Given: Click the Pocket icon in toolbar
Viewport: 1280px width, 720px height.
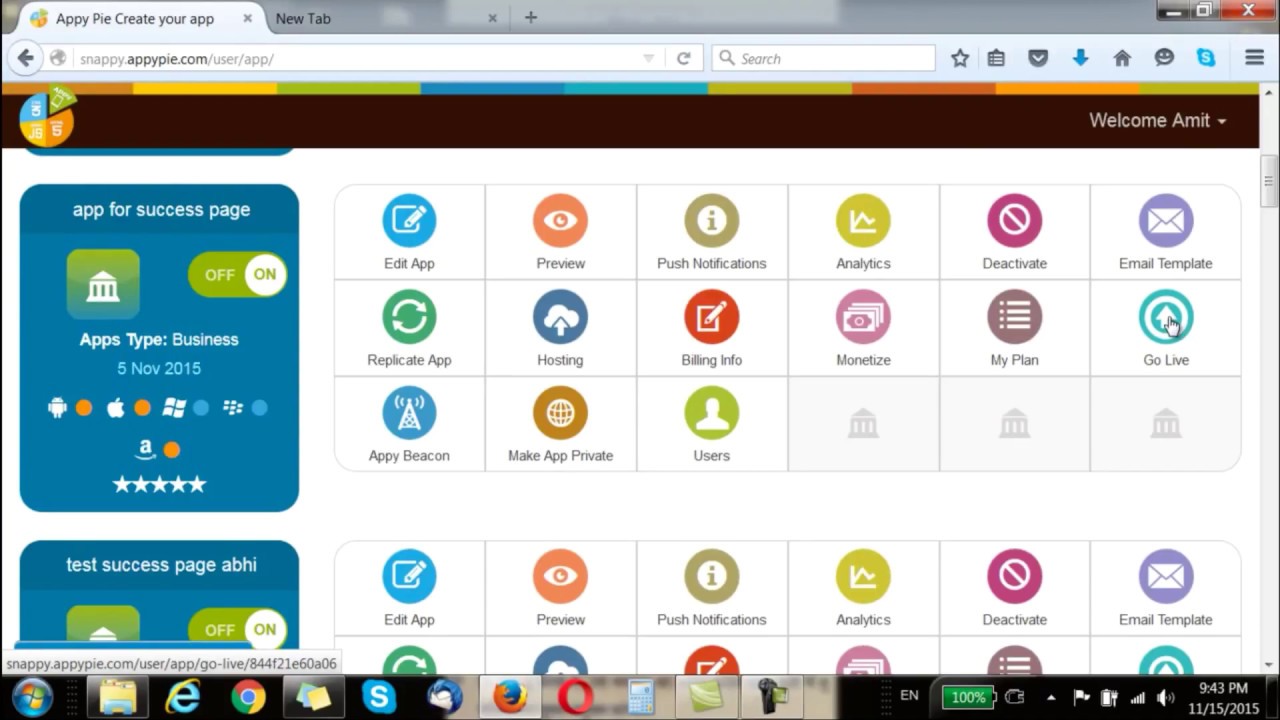Looking at the screenshot, I should coord(1038,58).
